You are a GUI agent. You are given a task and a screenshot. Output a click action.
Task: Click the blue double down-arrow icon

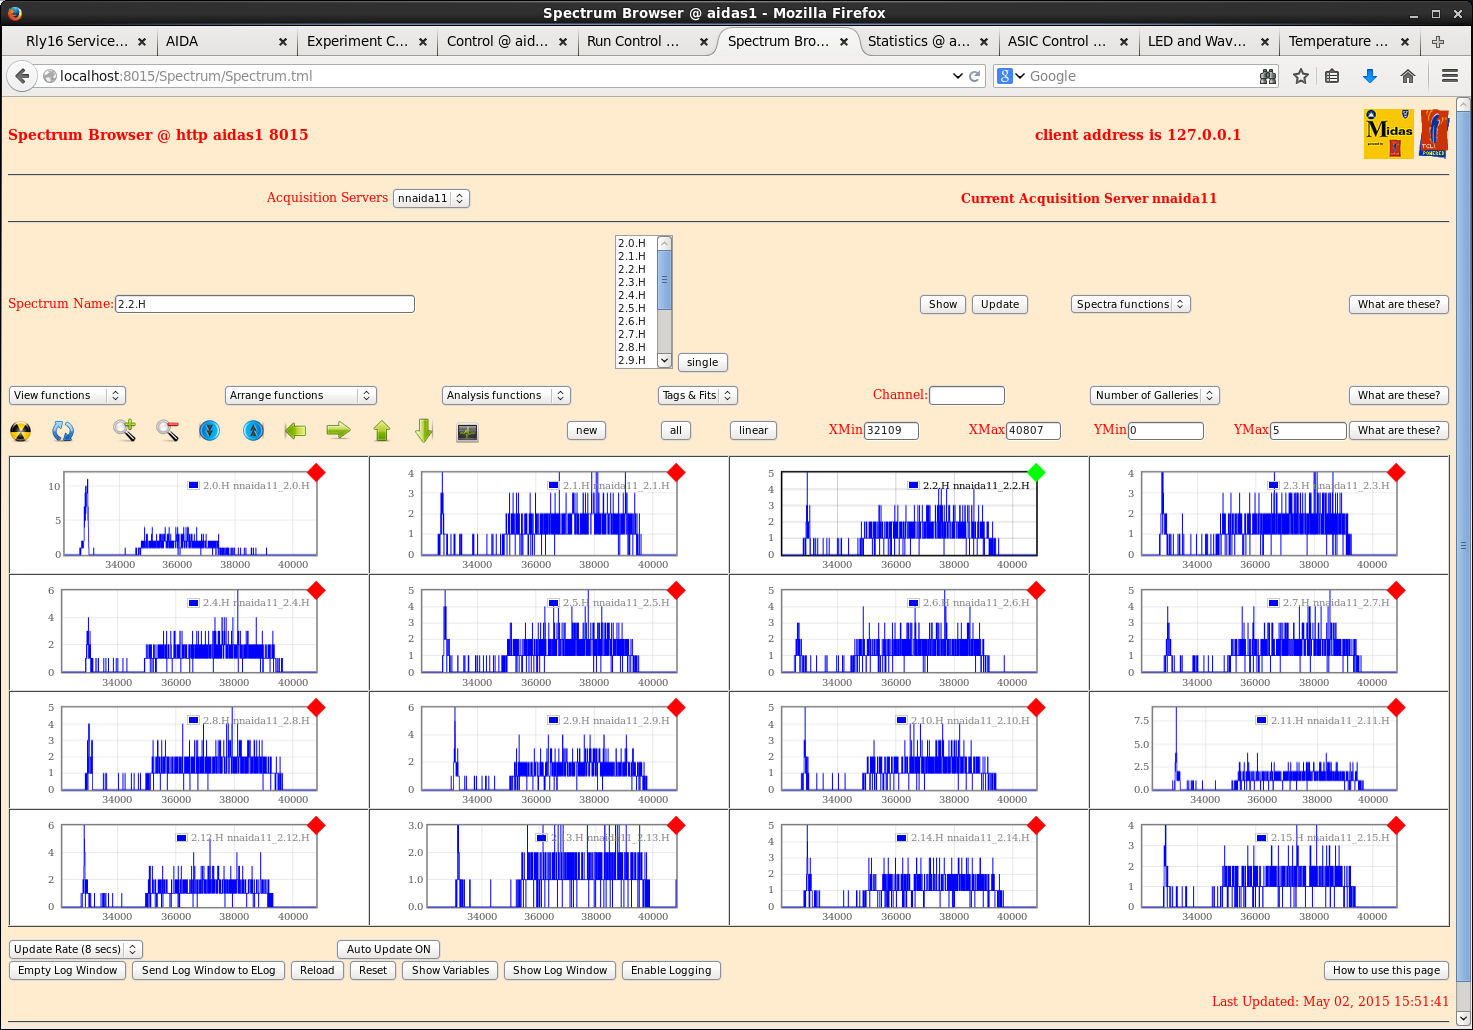coord(209,430)
